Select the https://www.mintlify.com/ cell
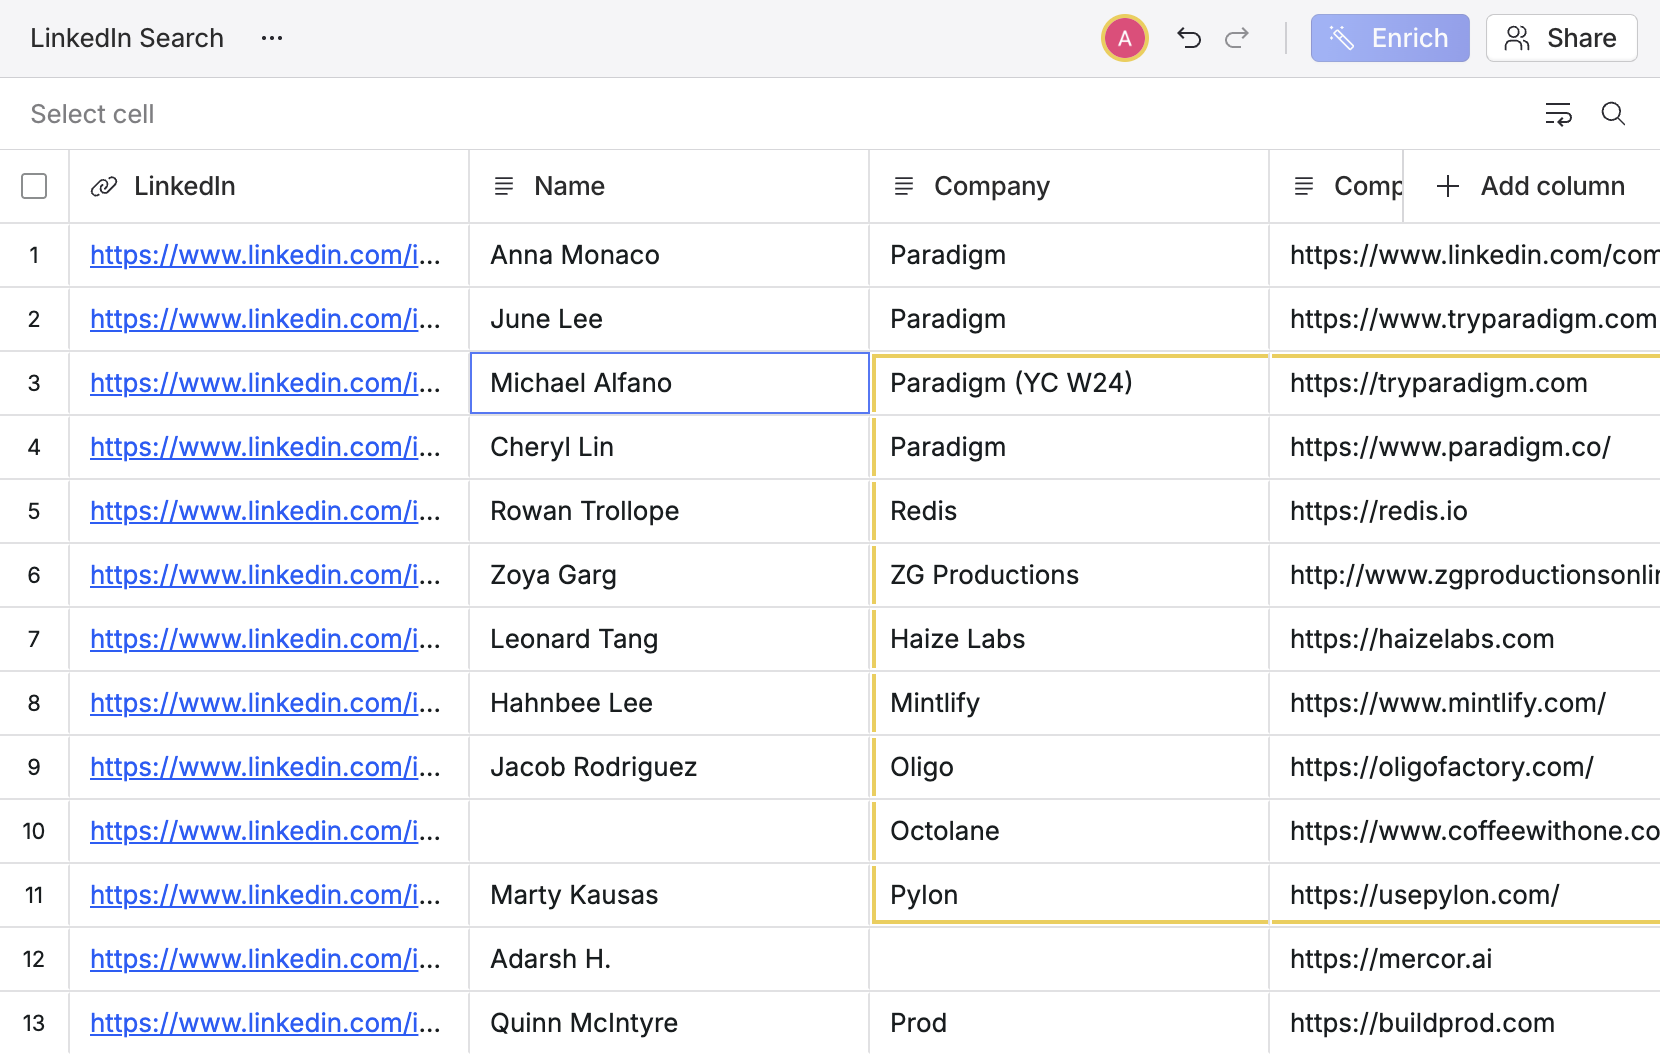 1465,703
